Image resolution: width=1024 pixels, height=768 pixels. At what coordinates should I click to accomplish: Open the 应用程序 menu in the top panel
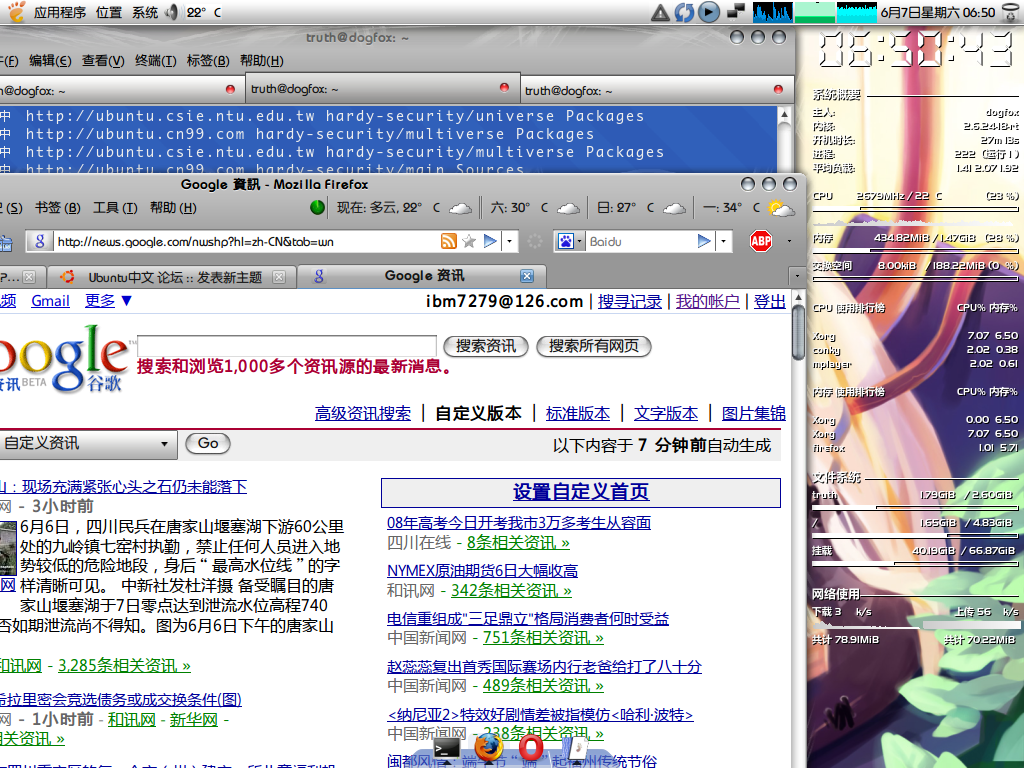pos(59,12)
